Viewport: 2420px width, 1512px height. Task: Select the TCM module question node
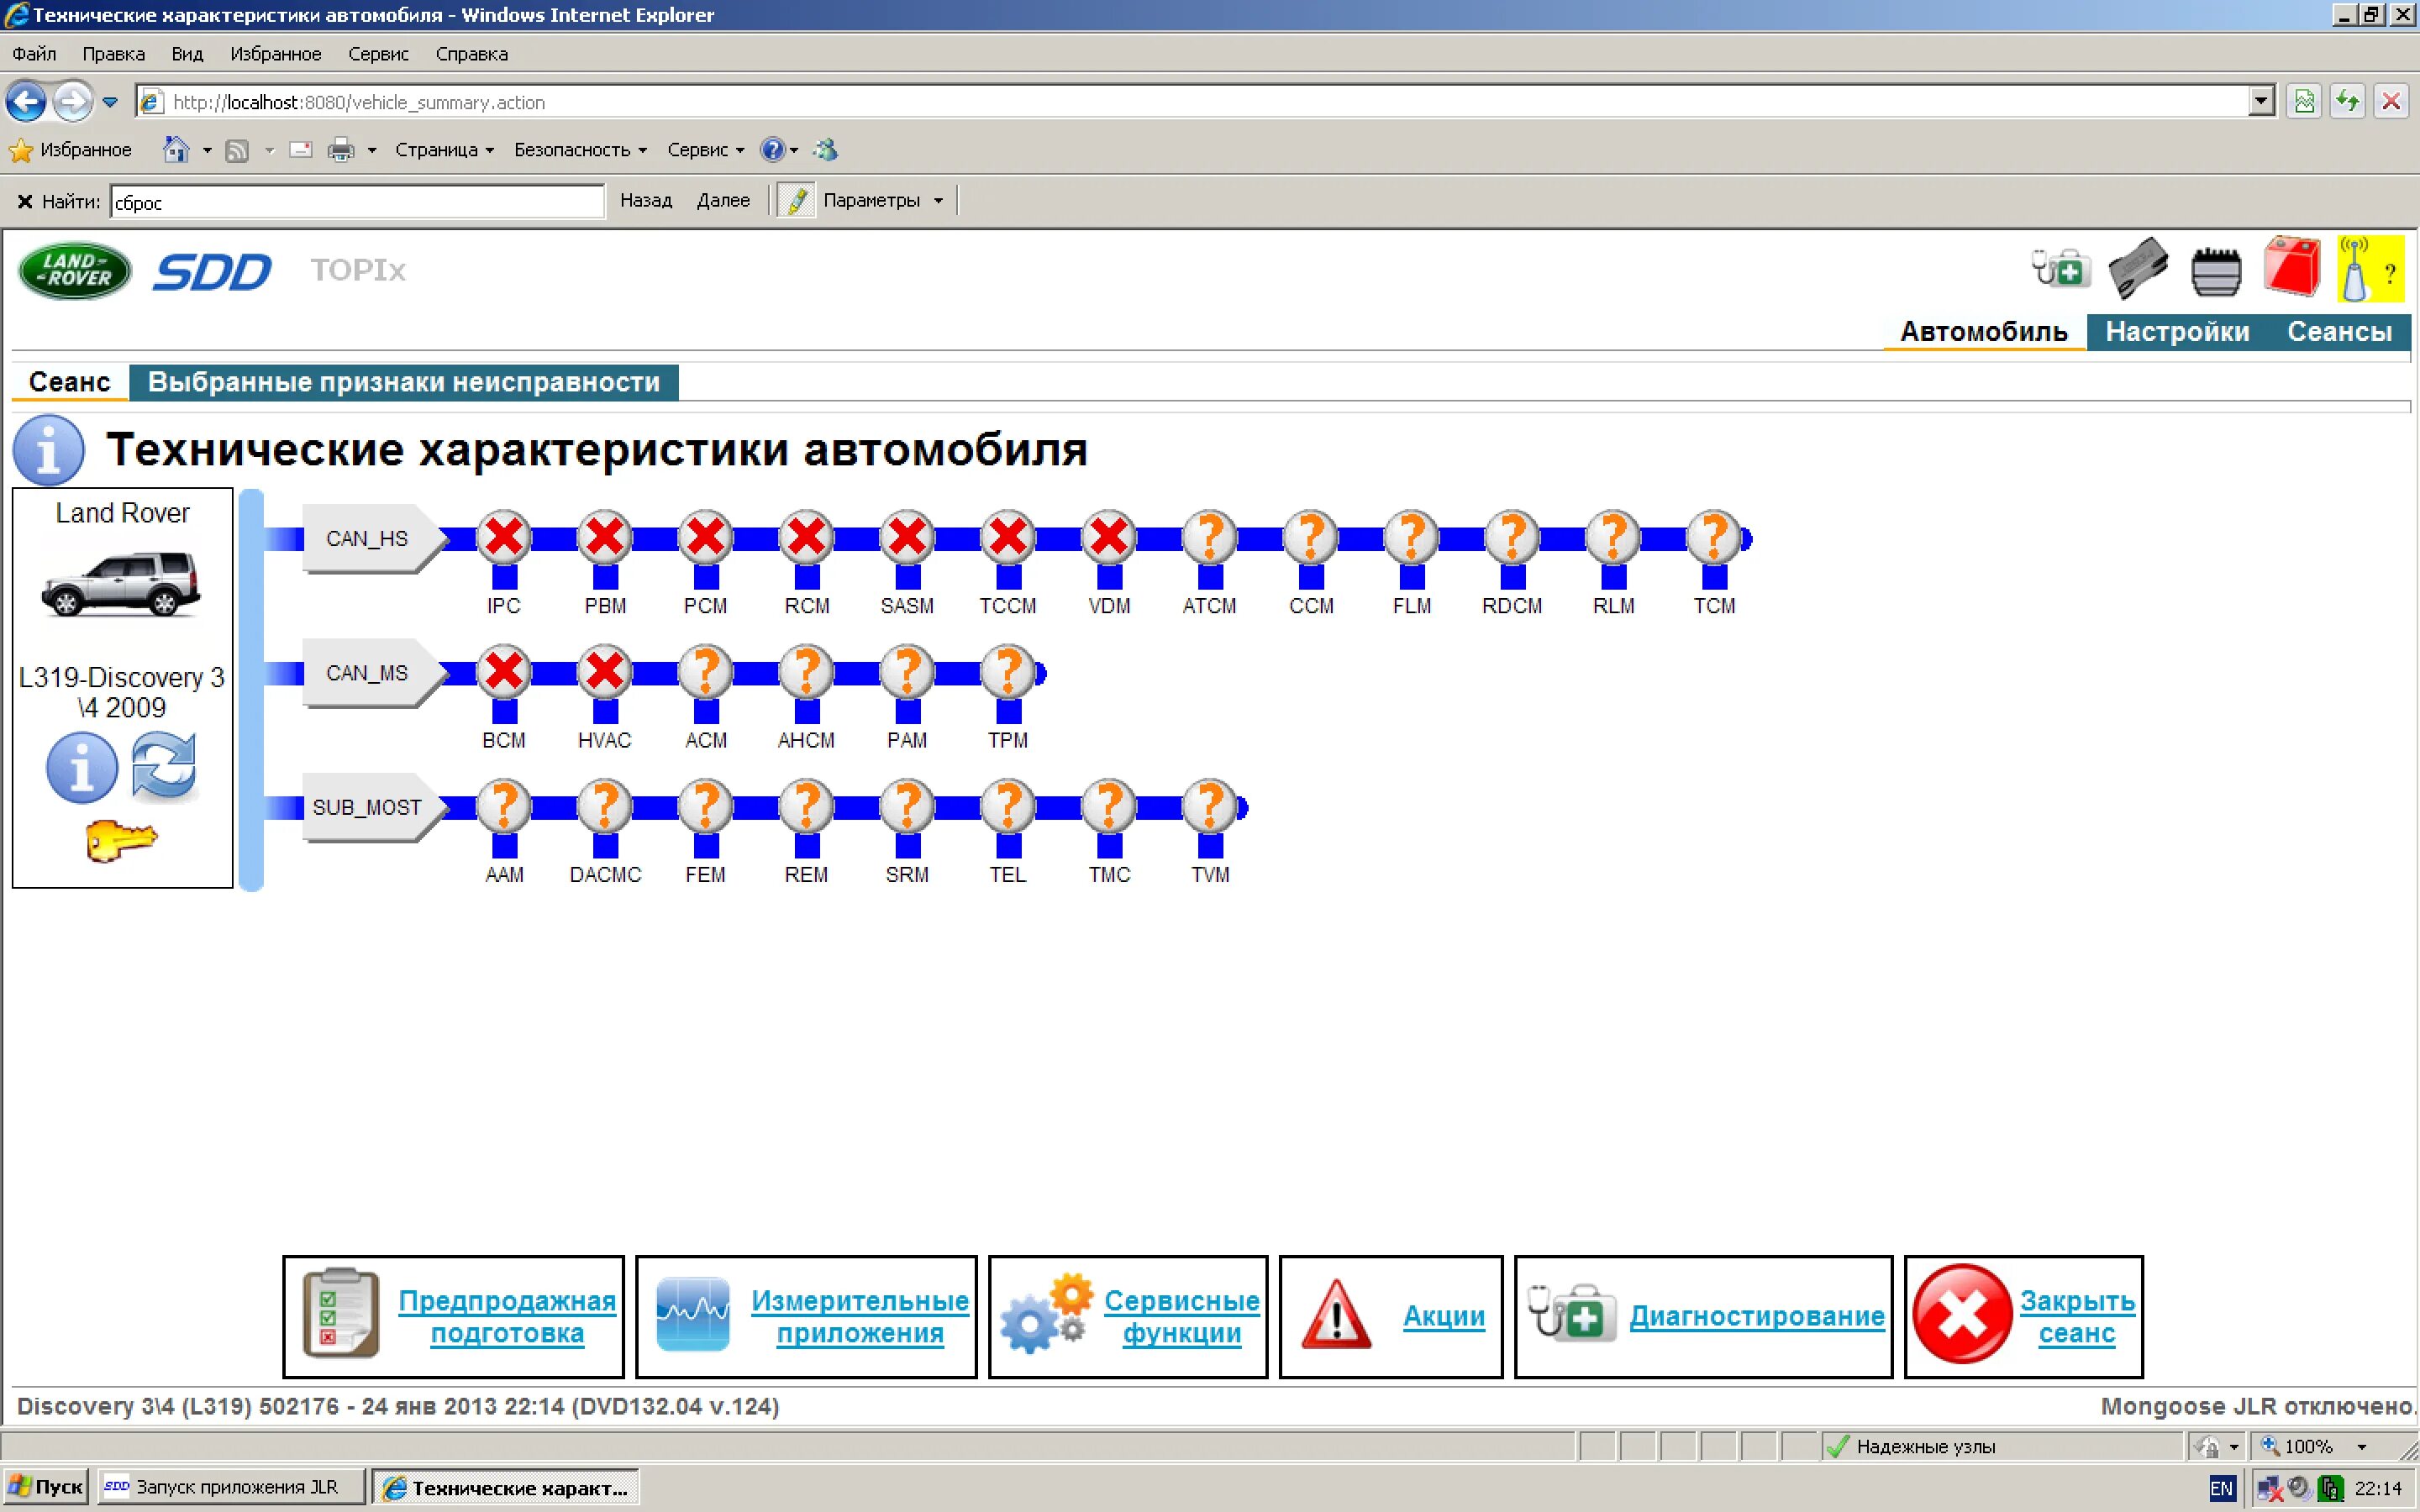[x=1714, y=538]
